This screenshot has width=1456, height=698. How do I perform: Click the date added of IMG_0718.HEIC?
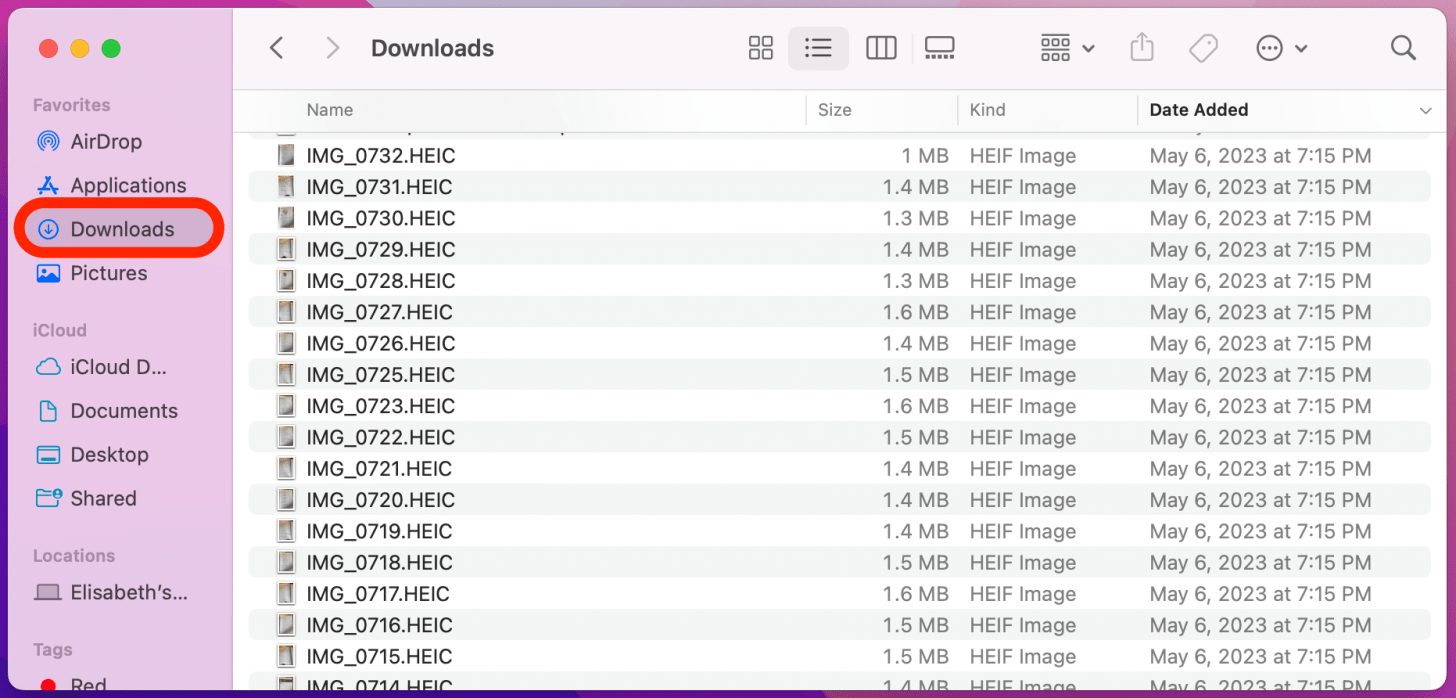(x=1260, y=563)
